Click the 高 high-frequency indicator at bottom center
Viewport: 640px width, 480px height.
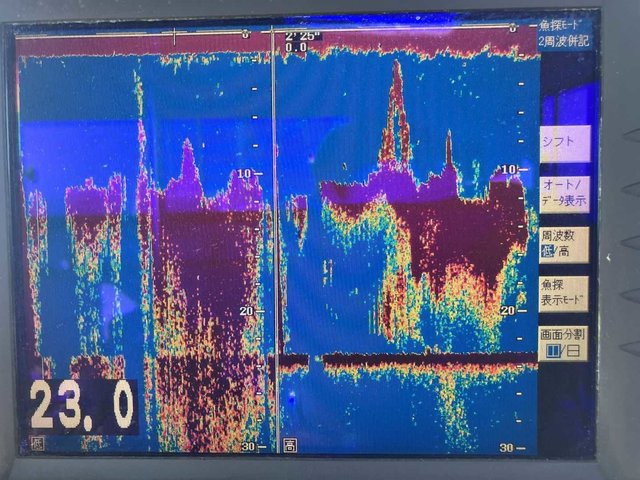coord(289,443)
